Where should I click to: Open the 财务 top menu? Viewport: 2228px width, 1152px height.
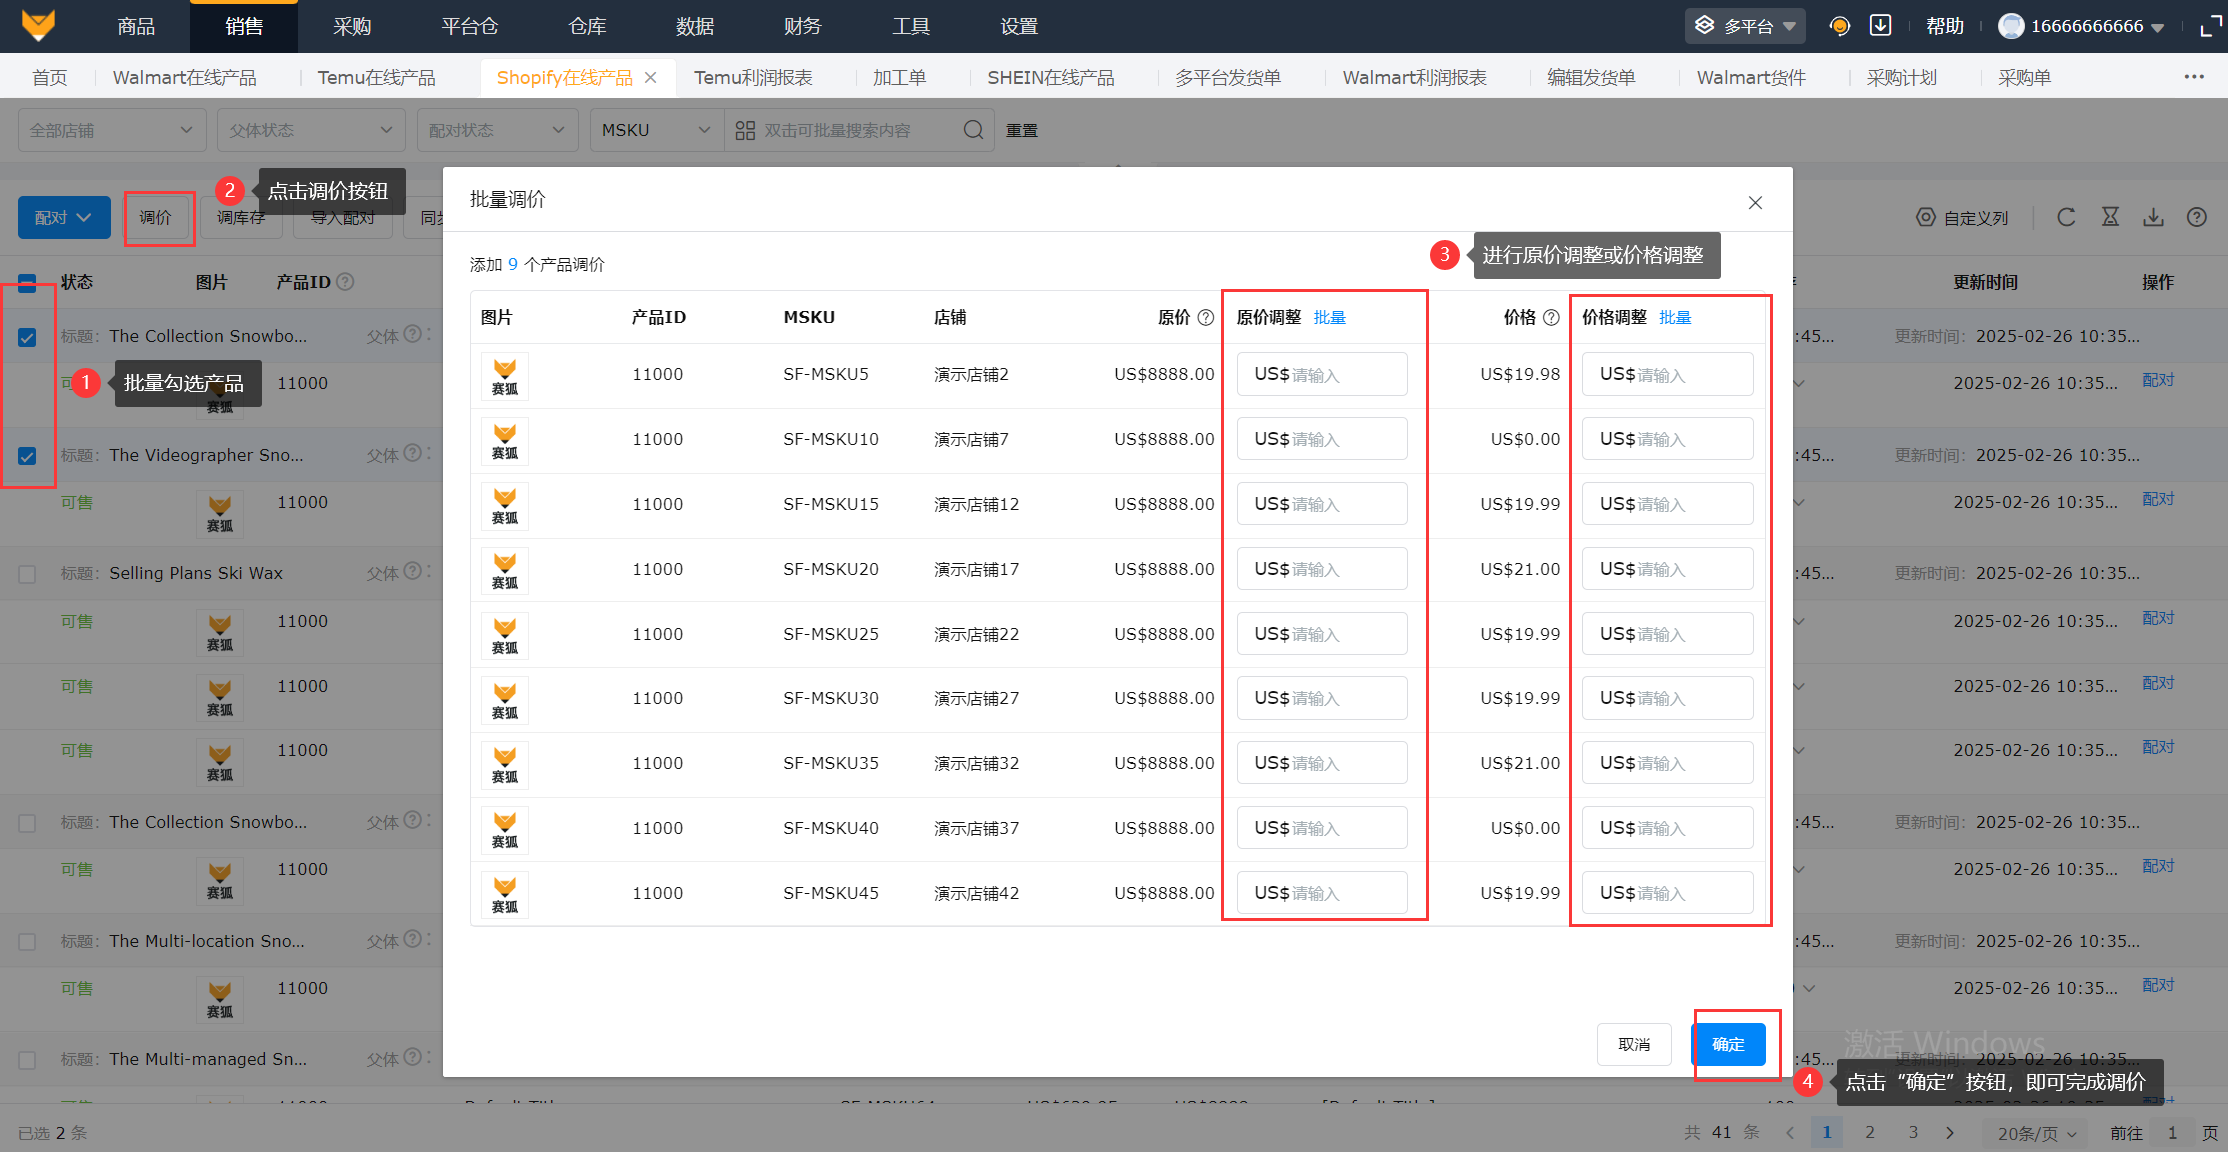tap(802, 26)
